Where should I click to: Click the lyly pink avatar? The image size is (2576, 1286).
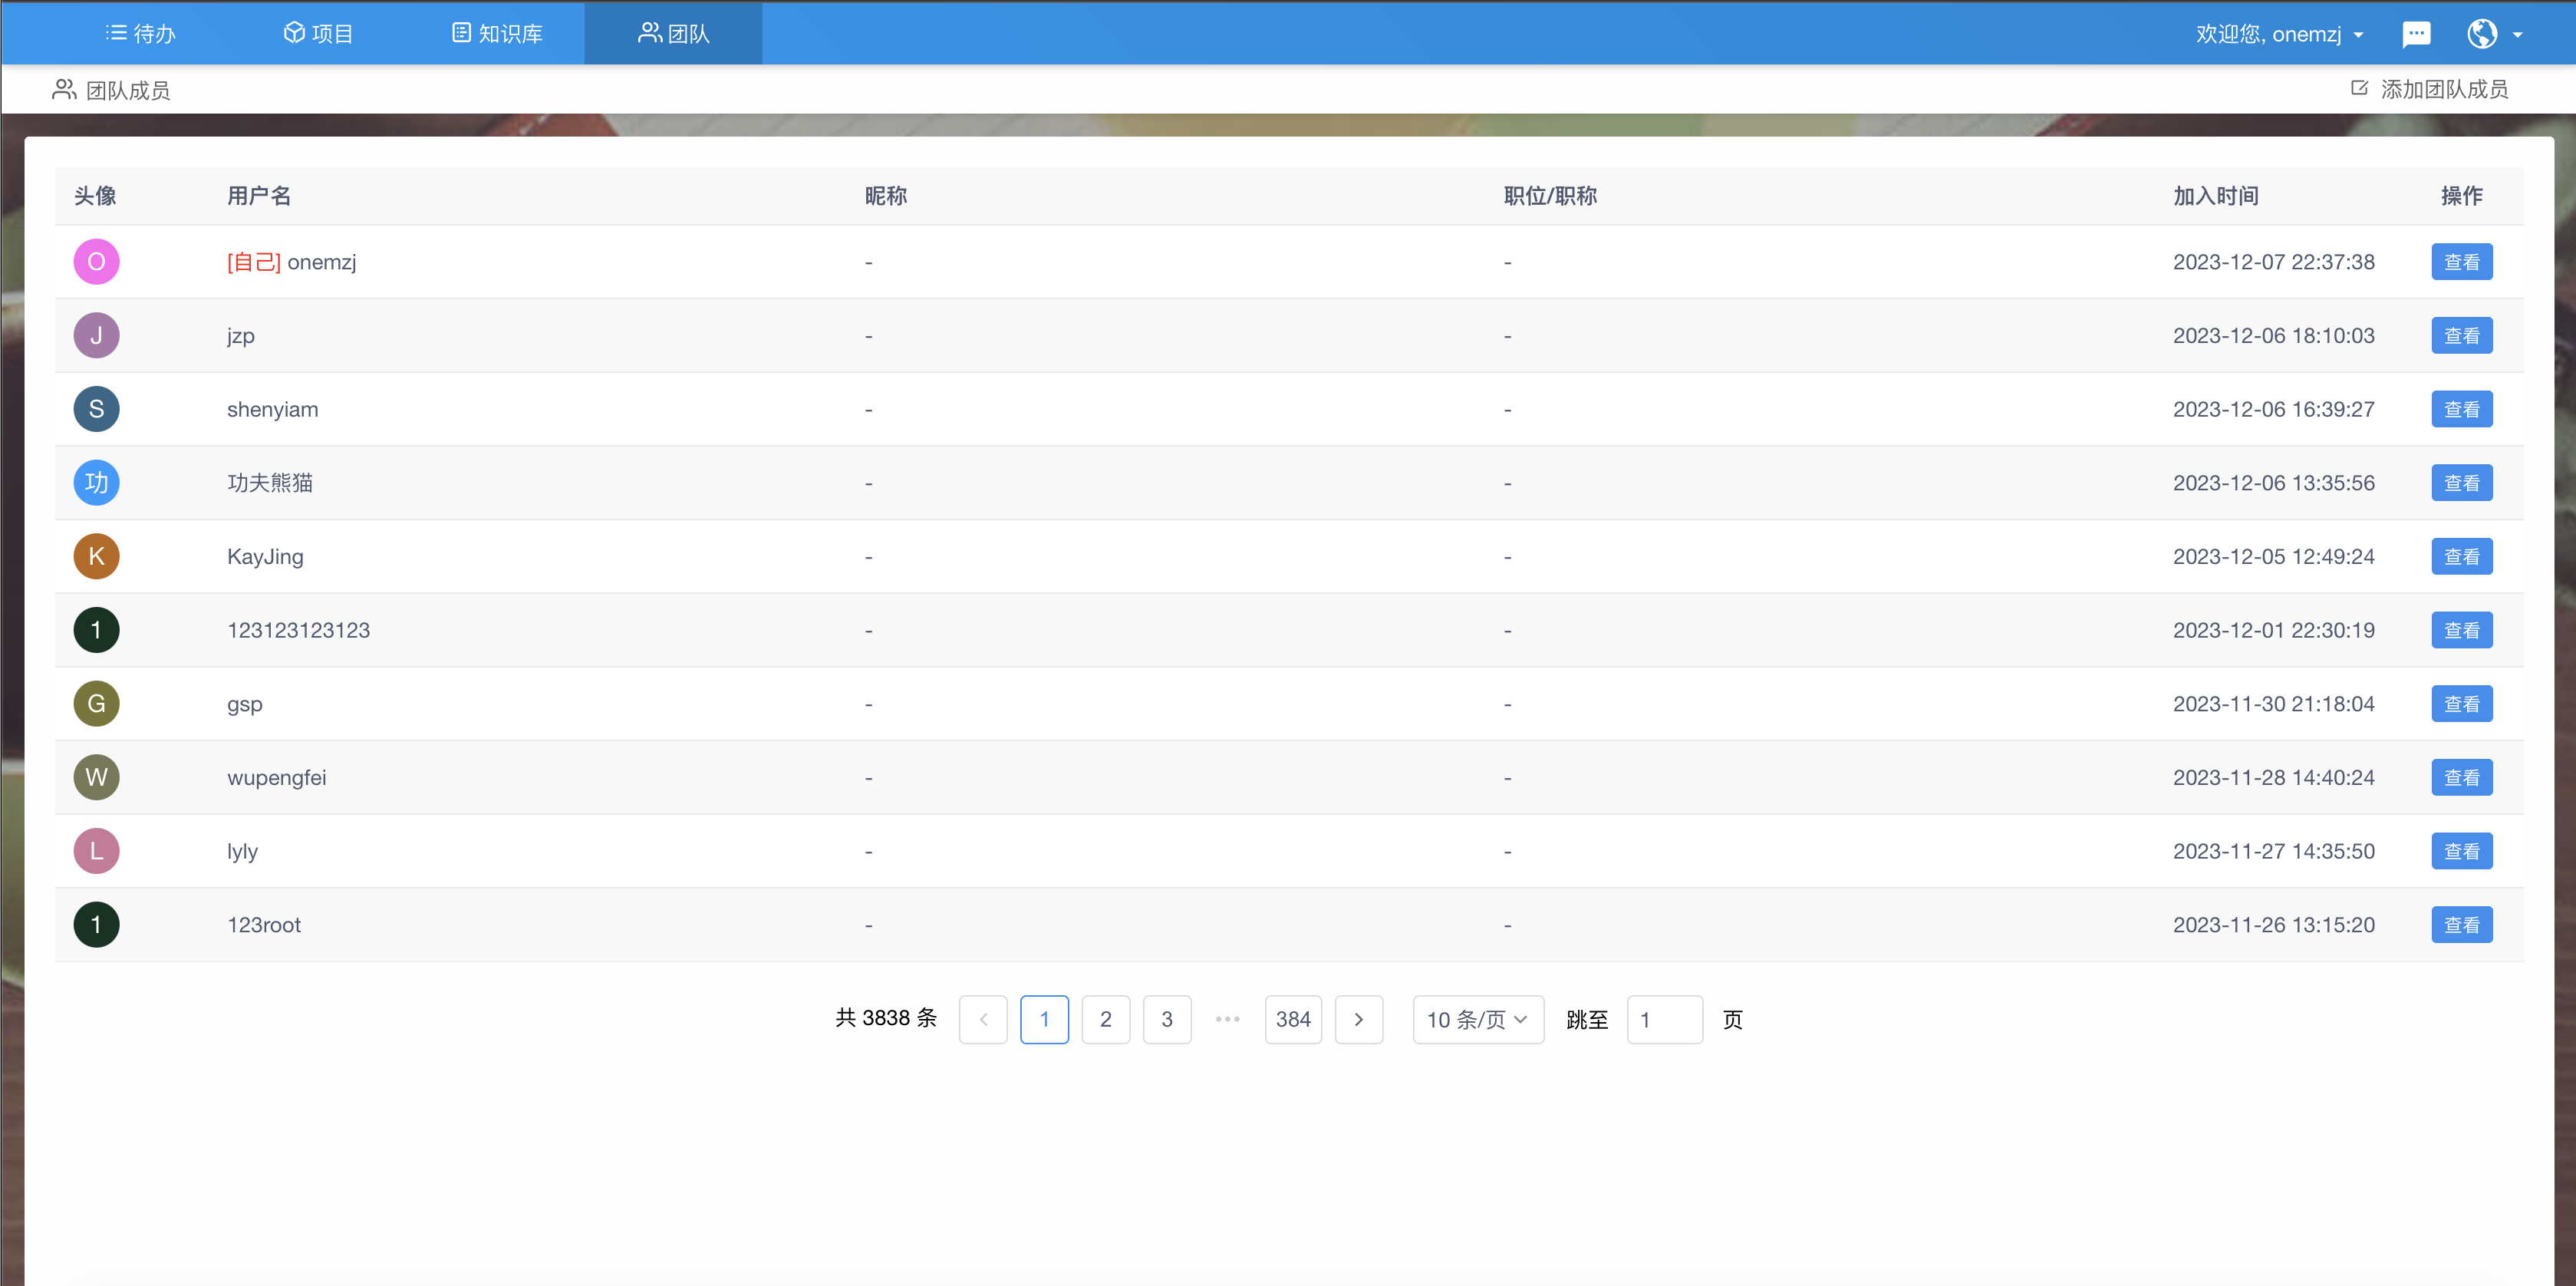[96, 851]
